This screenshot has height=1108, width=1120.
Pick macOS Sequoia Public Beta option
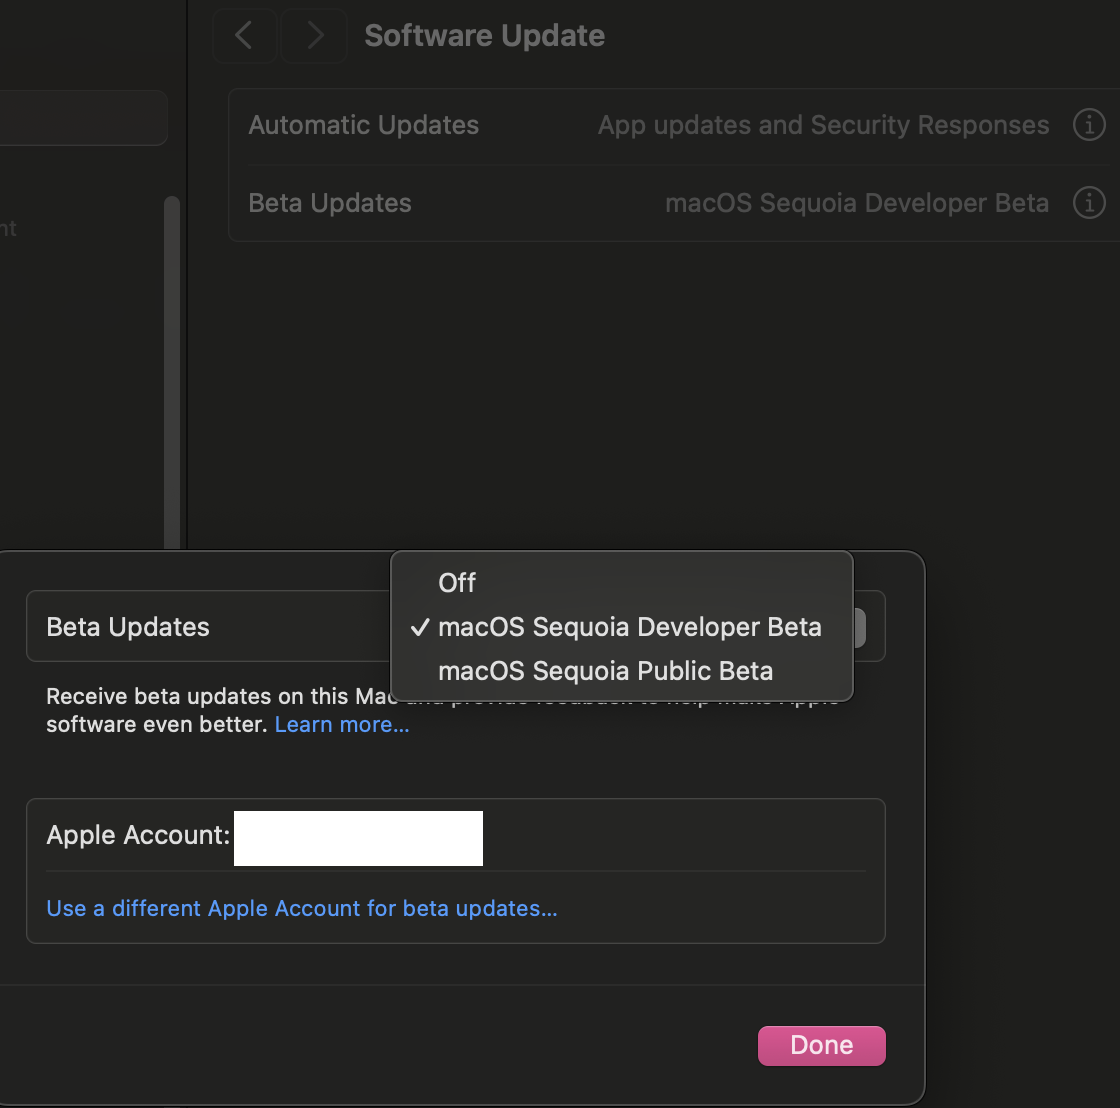pyautogui.click(x=605, y=671)
